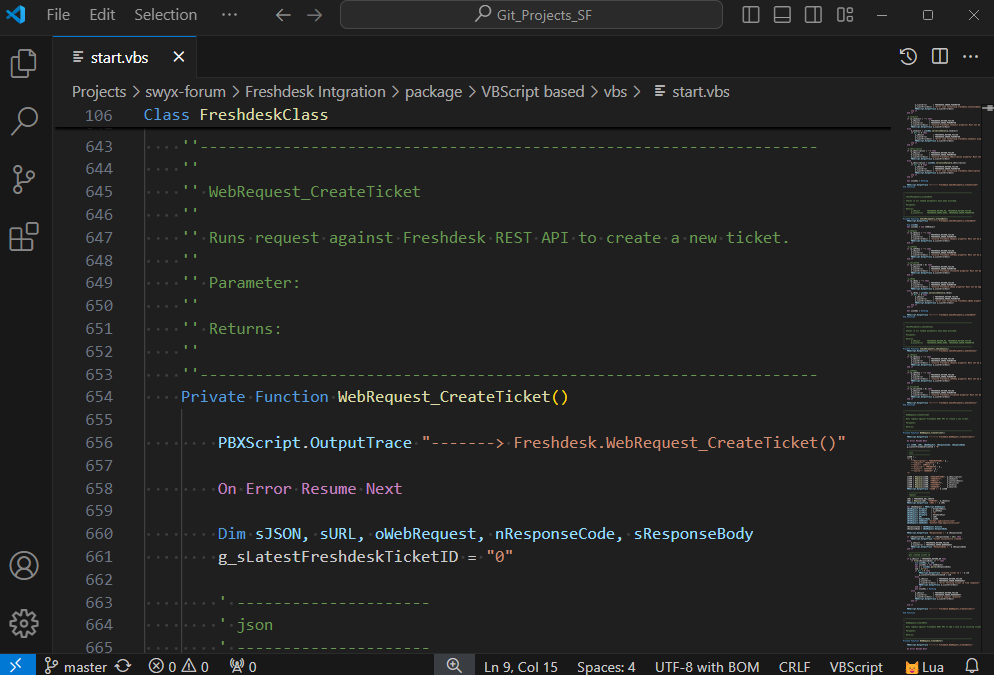Change indentation via Spaces: 4
This screenshot has width=994, height=675.
pyautogui.click(x=606, y=667)
